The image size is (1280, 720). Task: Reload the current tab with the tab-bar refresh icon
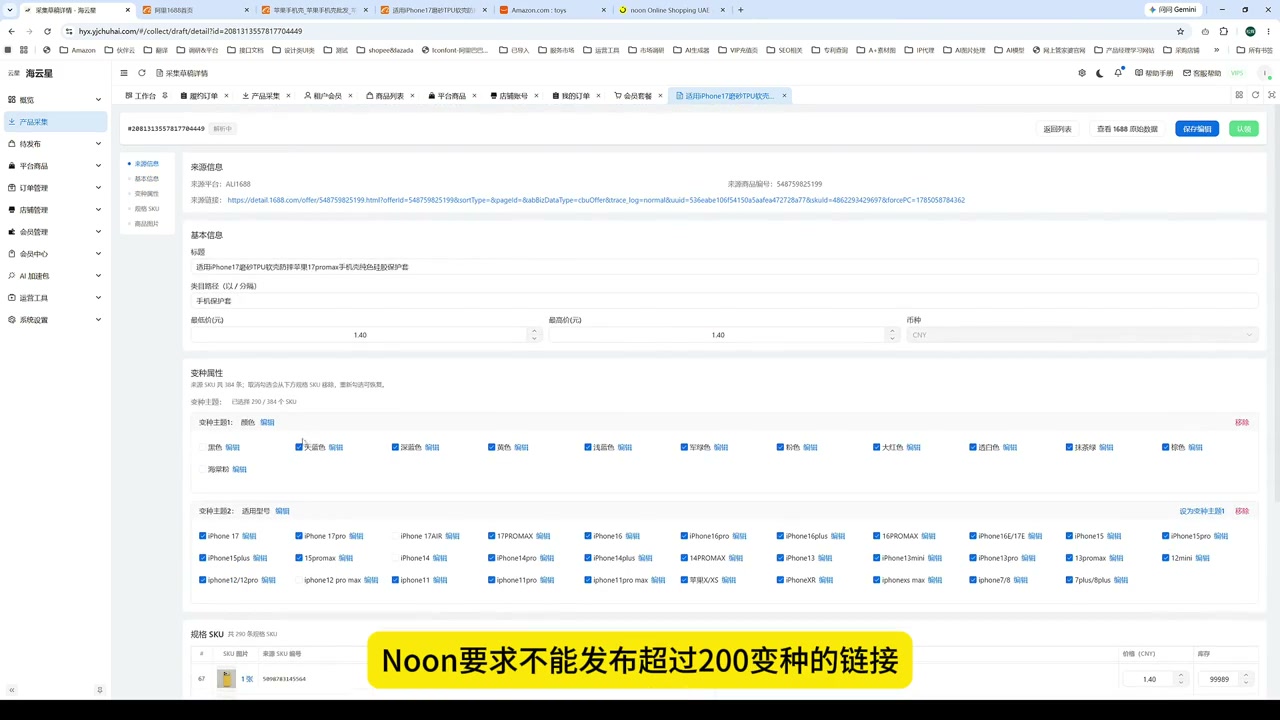(x=1255, y=95)
